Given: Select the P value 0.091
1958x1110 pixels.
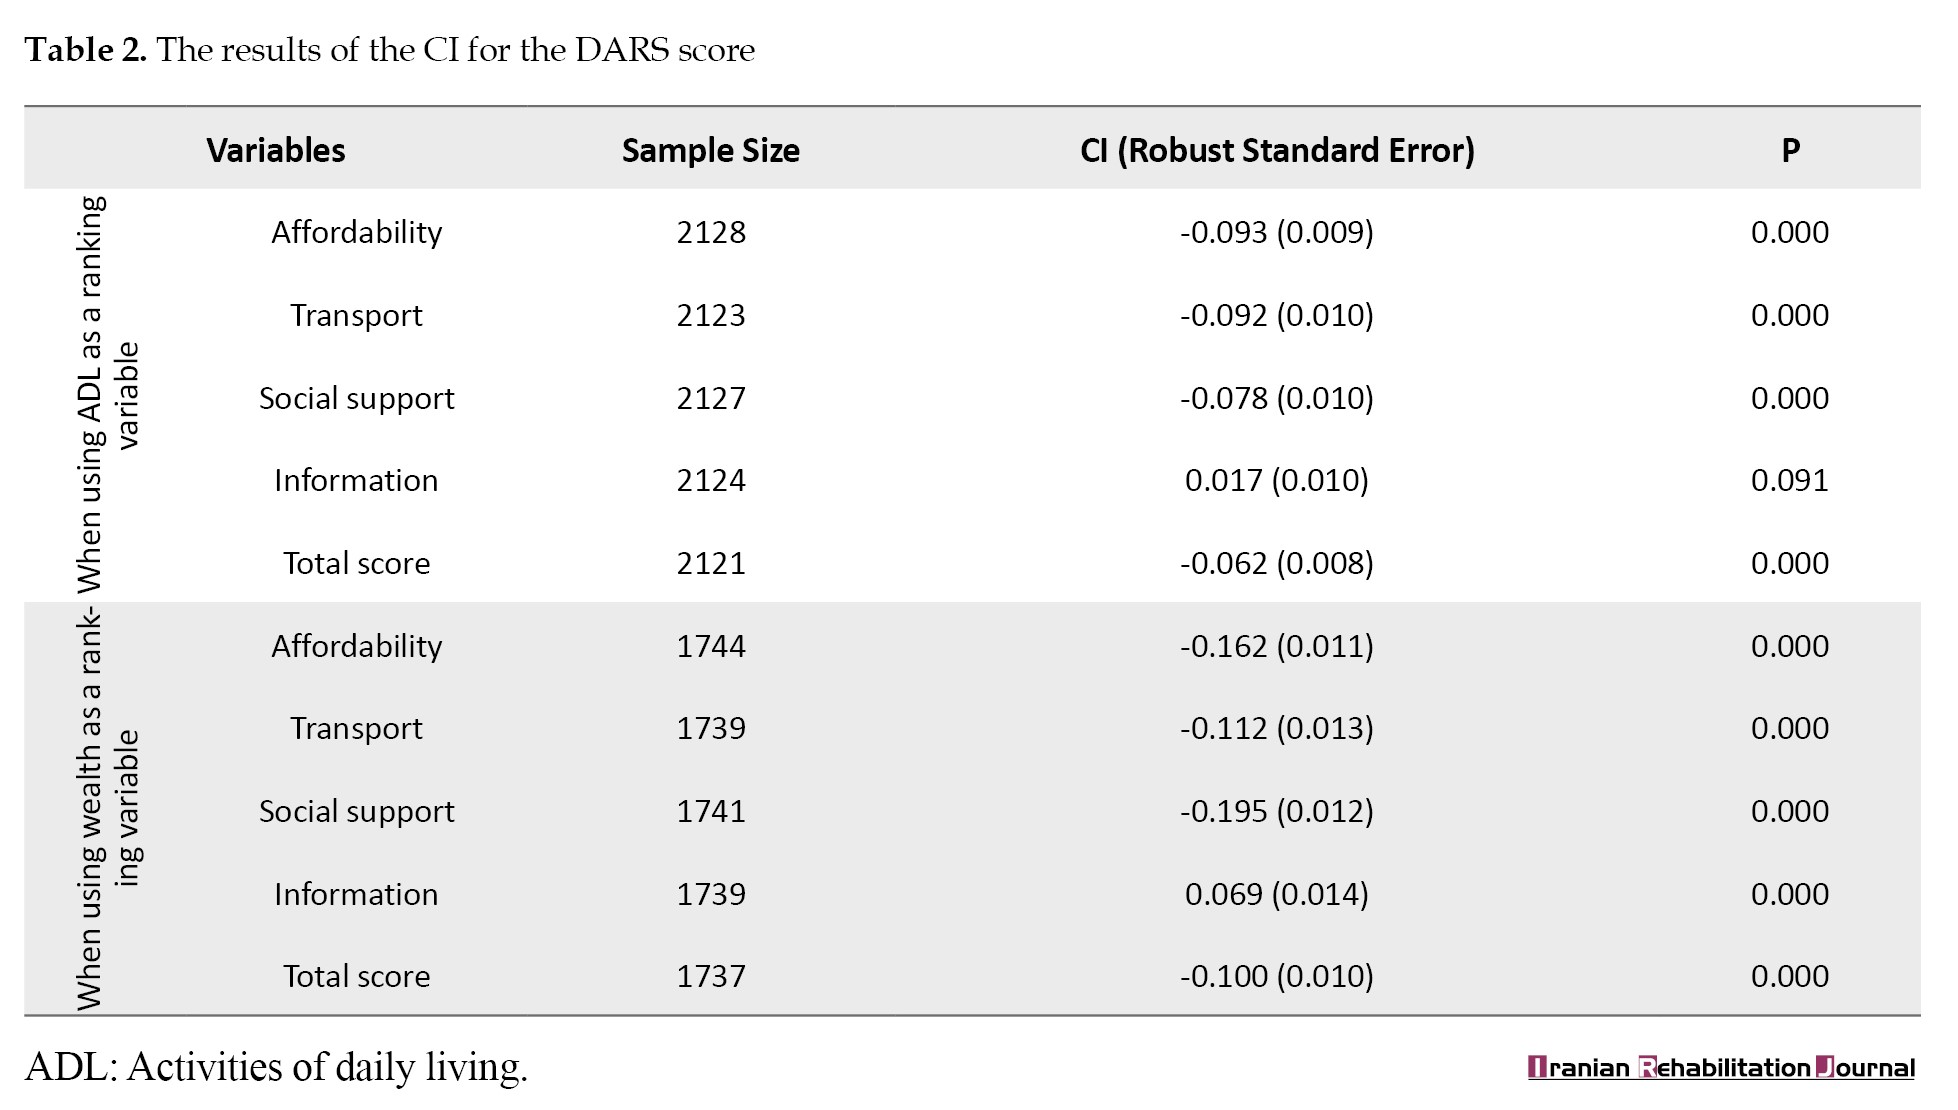Looking at the screenshot, I should 1790,480.
